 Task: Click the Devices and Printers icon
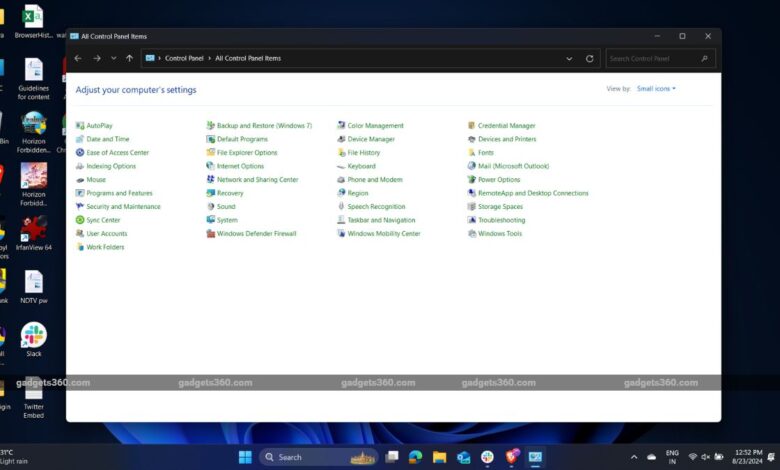(x=472, y=139)
